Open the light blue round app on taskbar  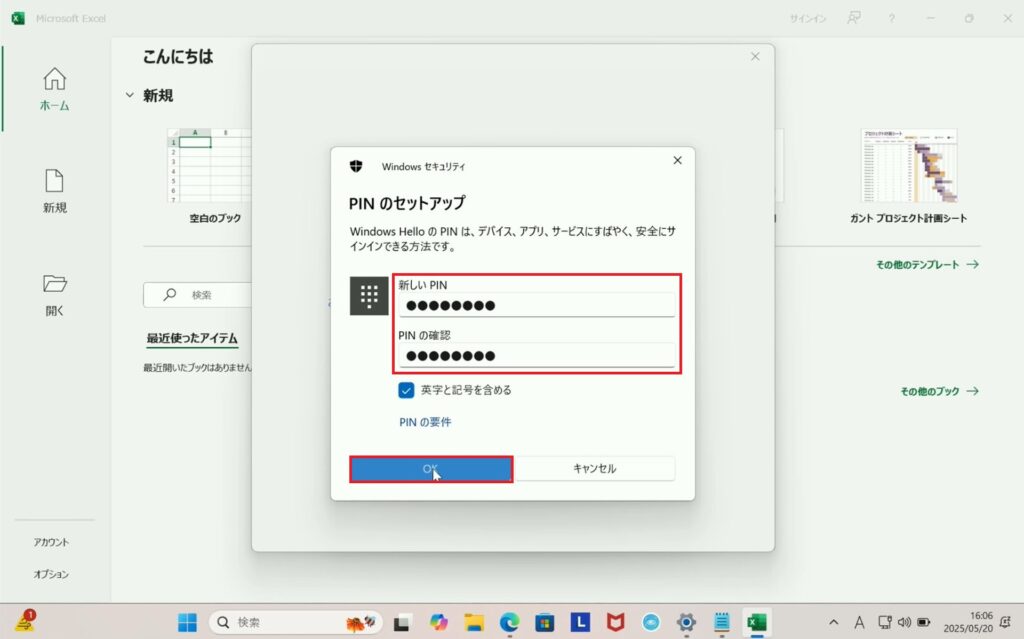pos(650,623)
